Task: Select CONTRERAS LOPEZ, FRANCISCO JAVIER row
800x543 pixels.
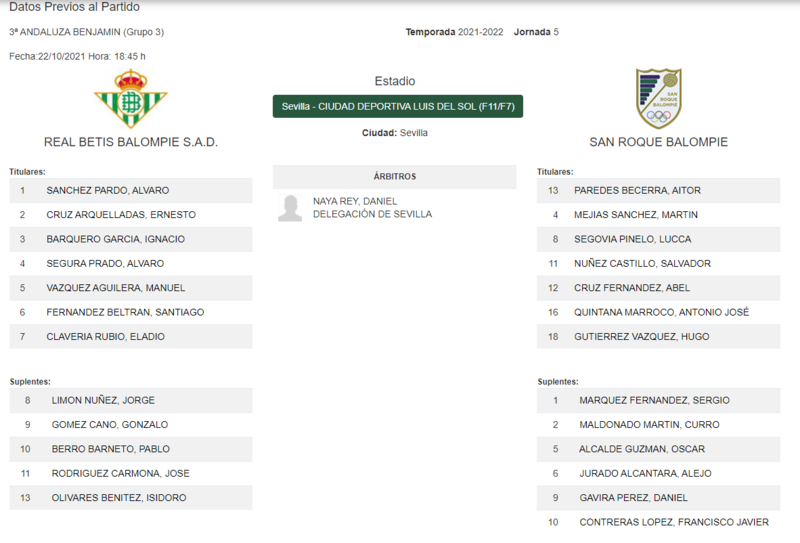Action: coord(658,522)
